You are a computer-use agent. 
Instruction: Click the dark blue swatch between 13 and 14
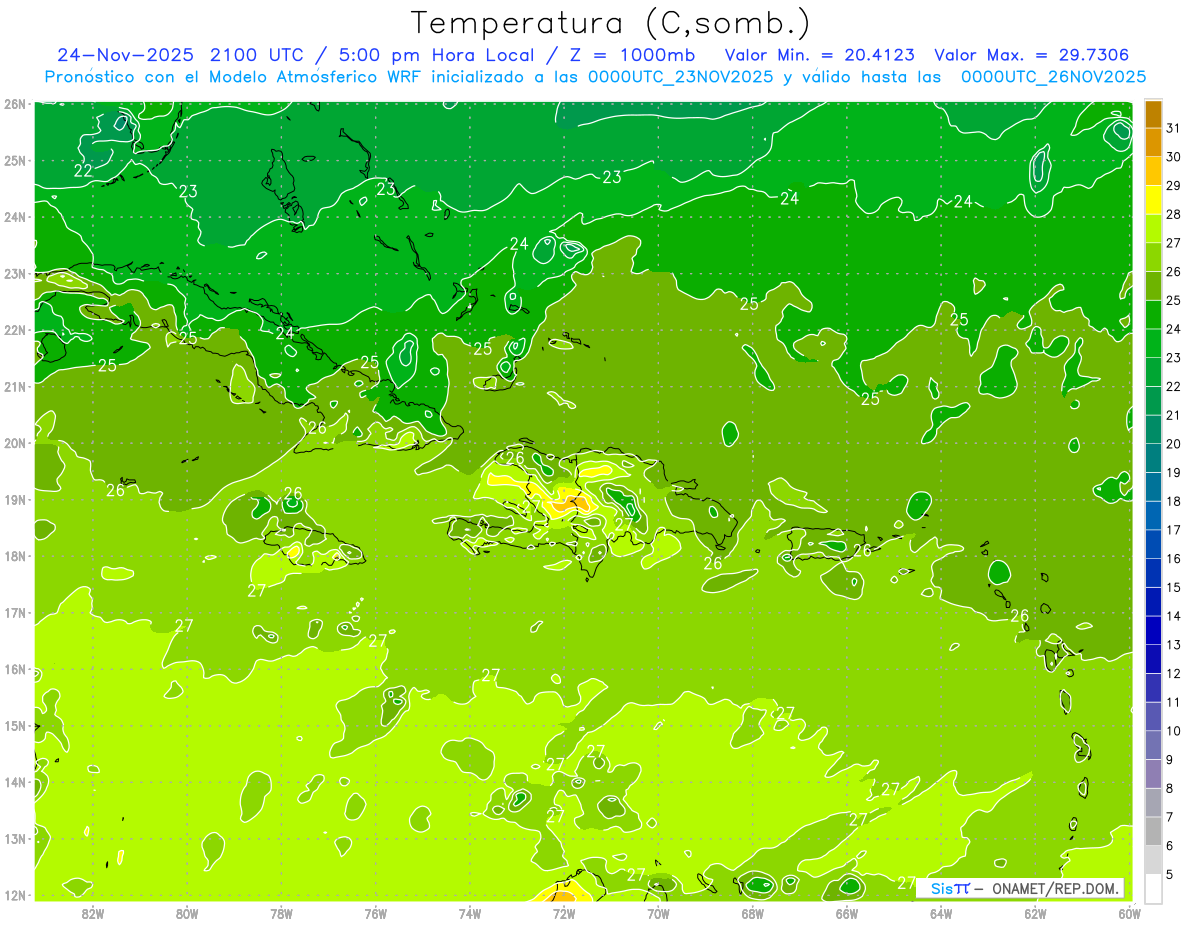pyautogui.click(x=1153, y=630)
